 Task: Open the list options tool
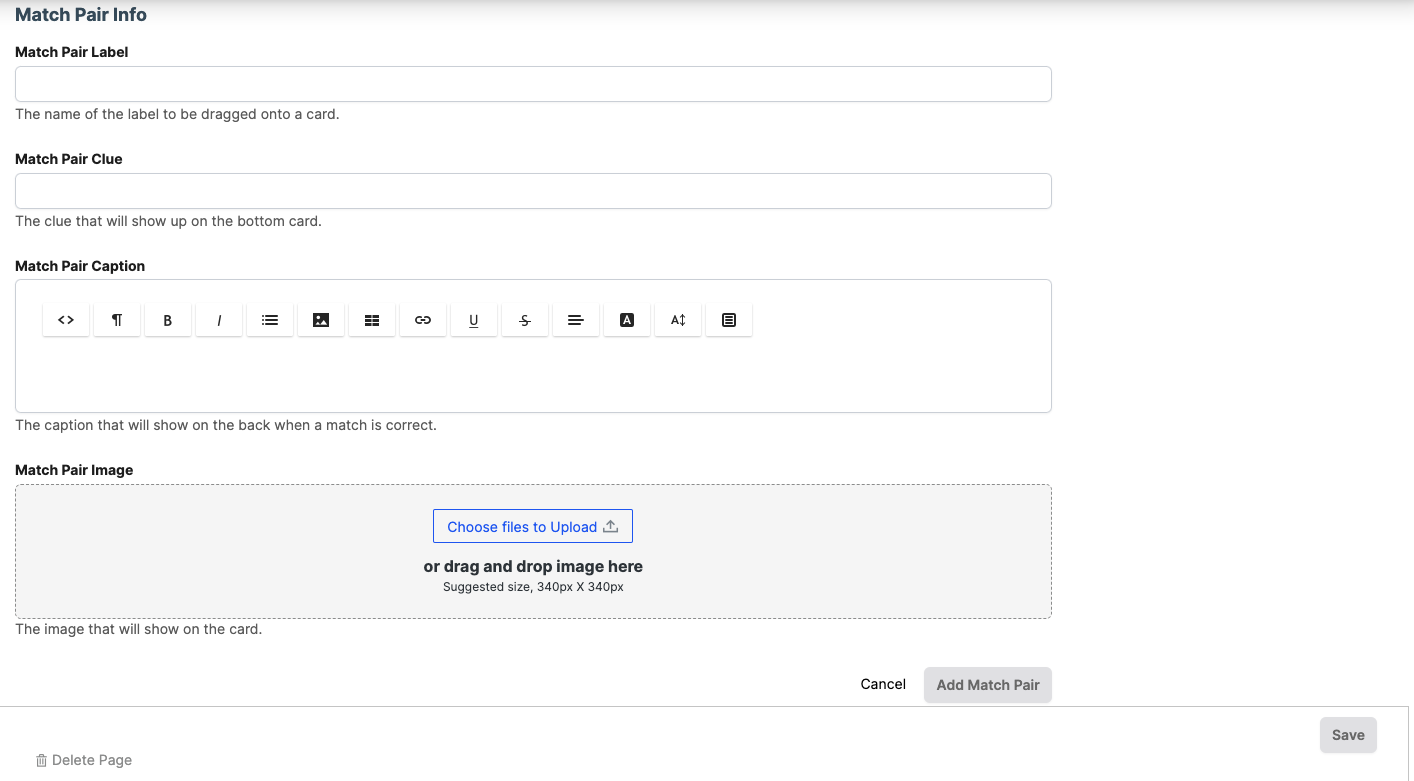tap(270, 320)
